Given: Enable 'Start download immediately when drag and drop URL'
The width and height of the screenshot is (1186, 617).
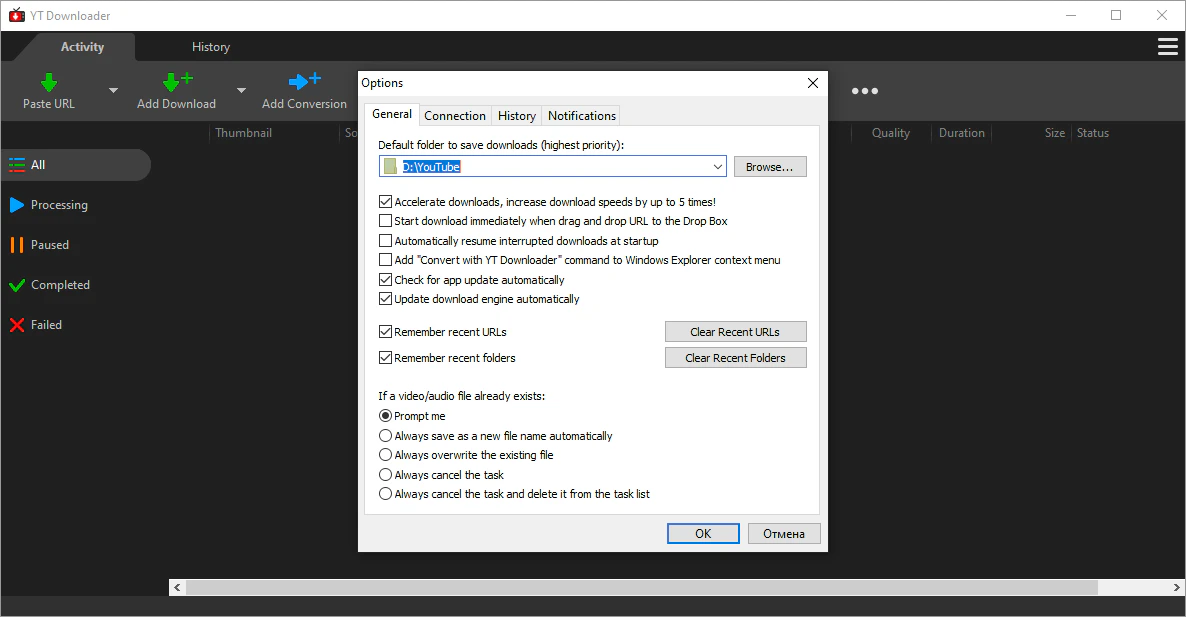Looking at the screenshot, I should (x=386, y=221).
